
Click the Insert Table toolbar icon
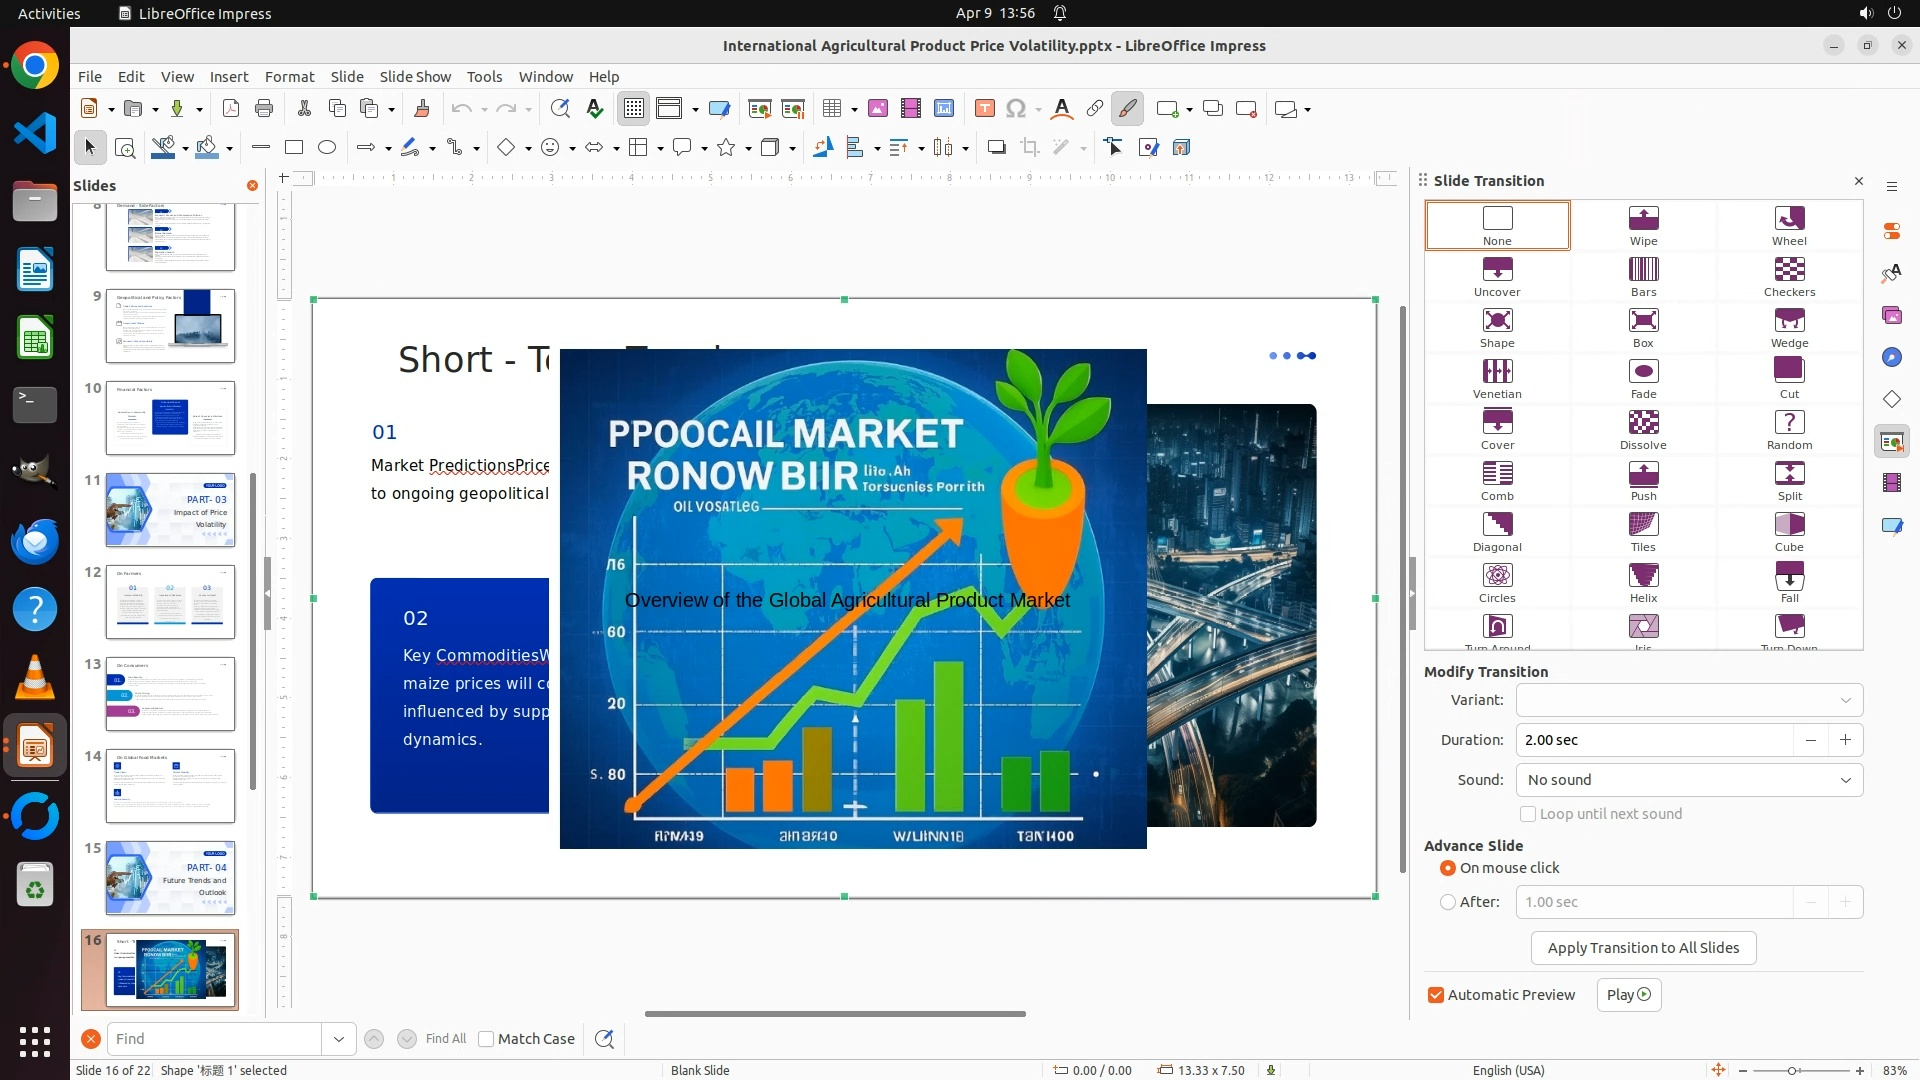(831, 109)
